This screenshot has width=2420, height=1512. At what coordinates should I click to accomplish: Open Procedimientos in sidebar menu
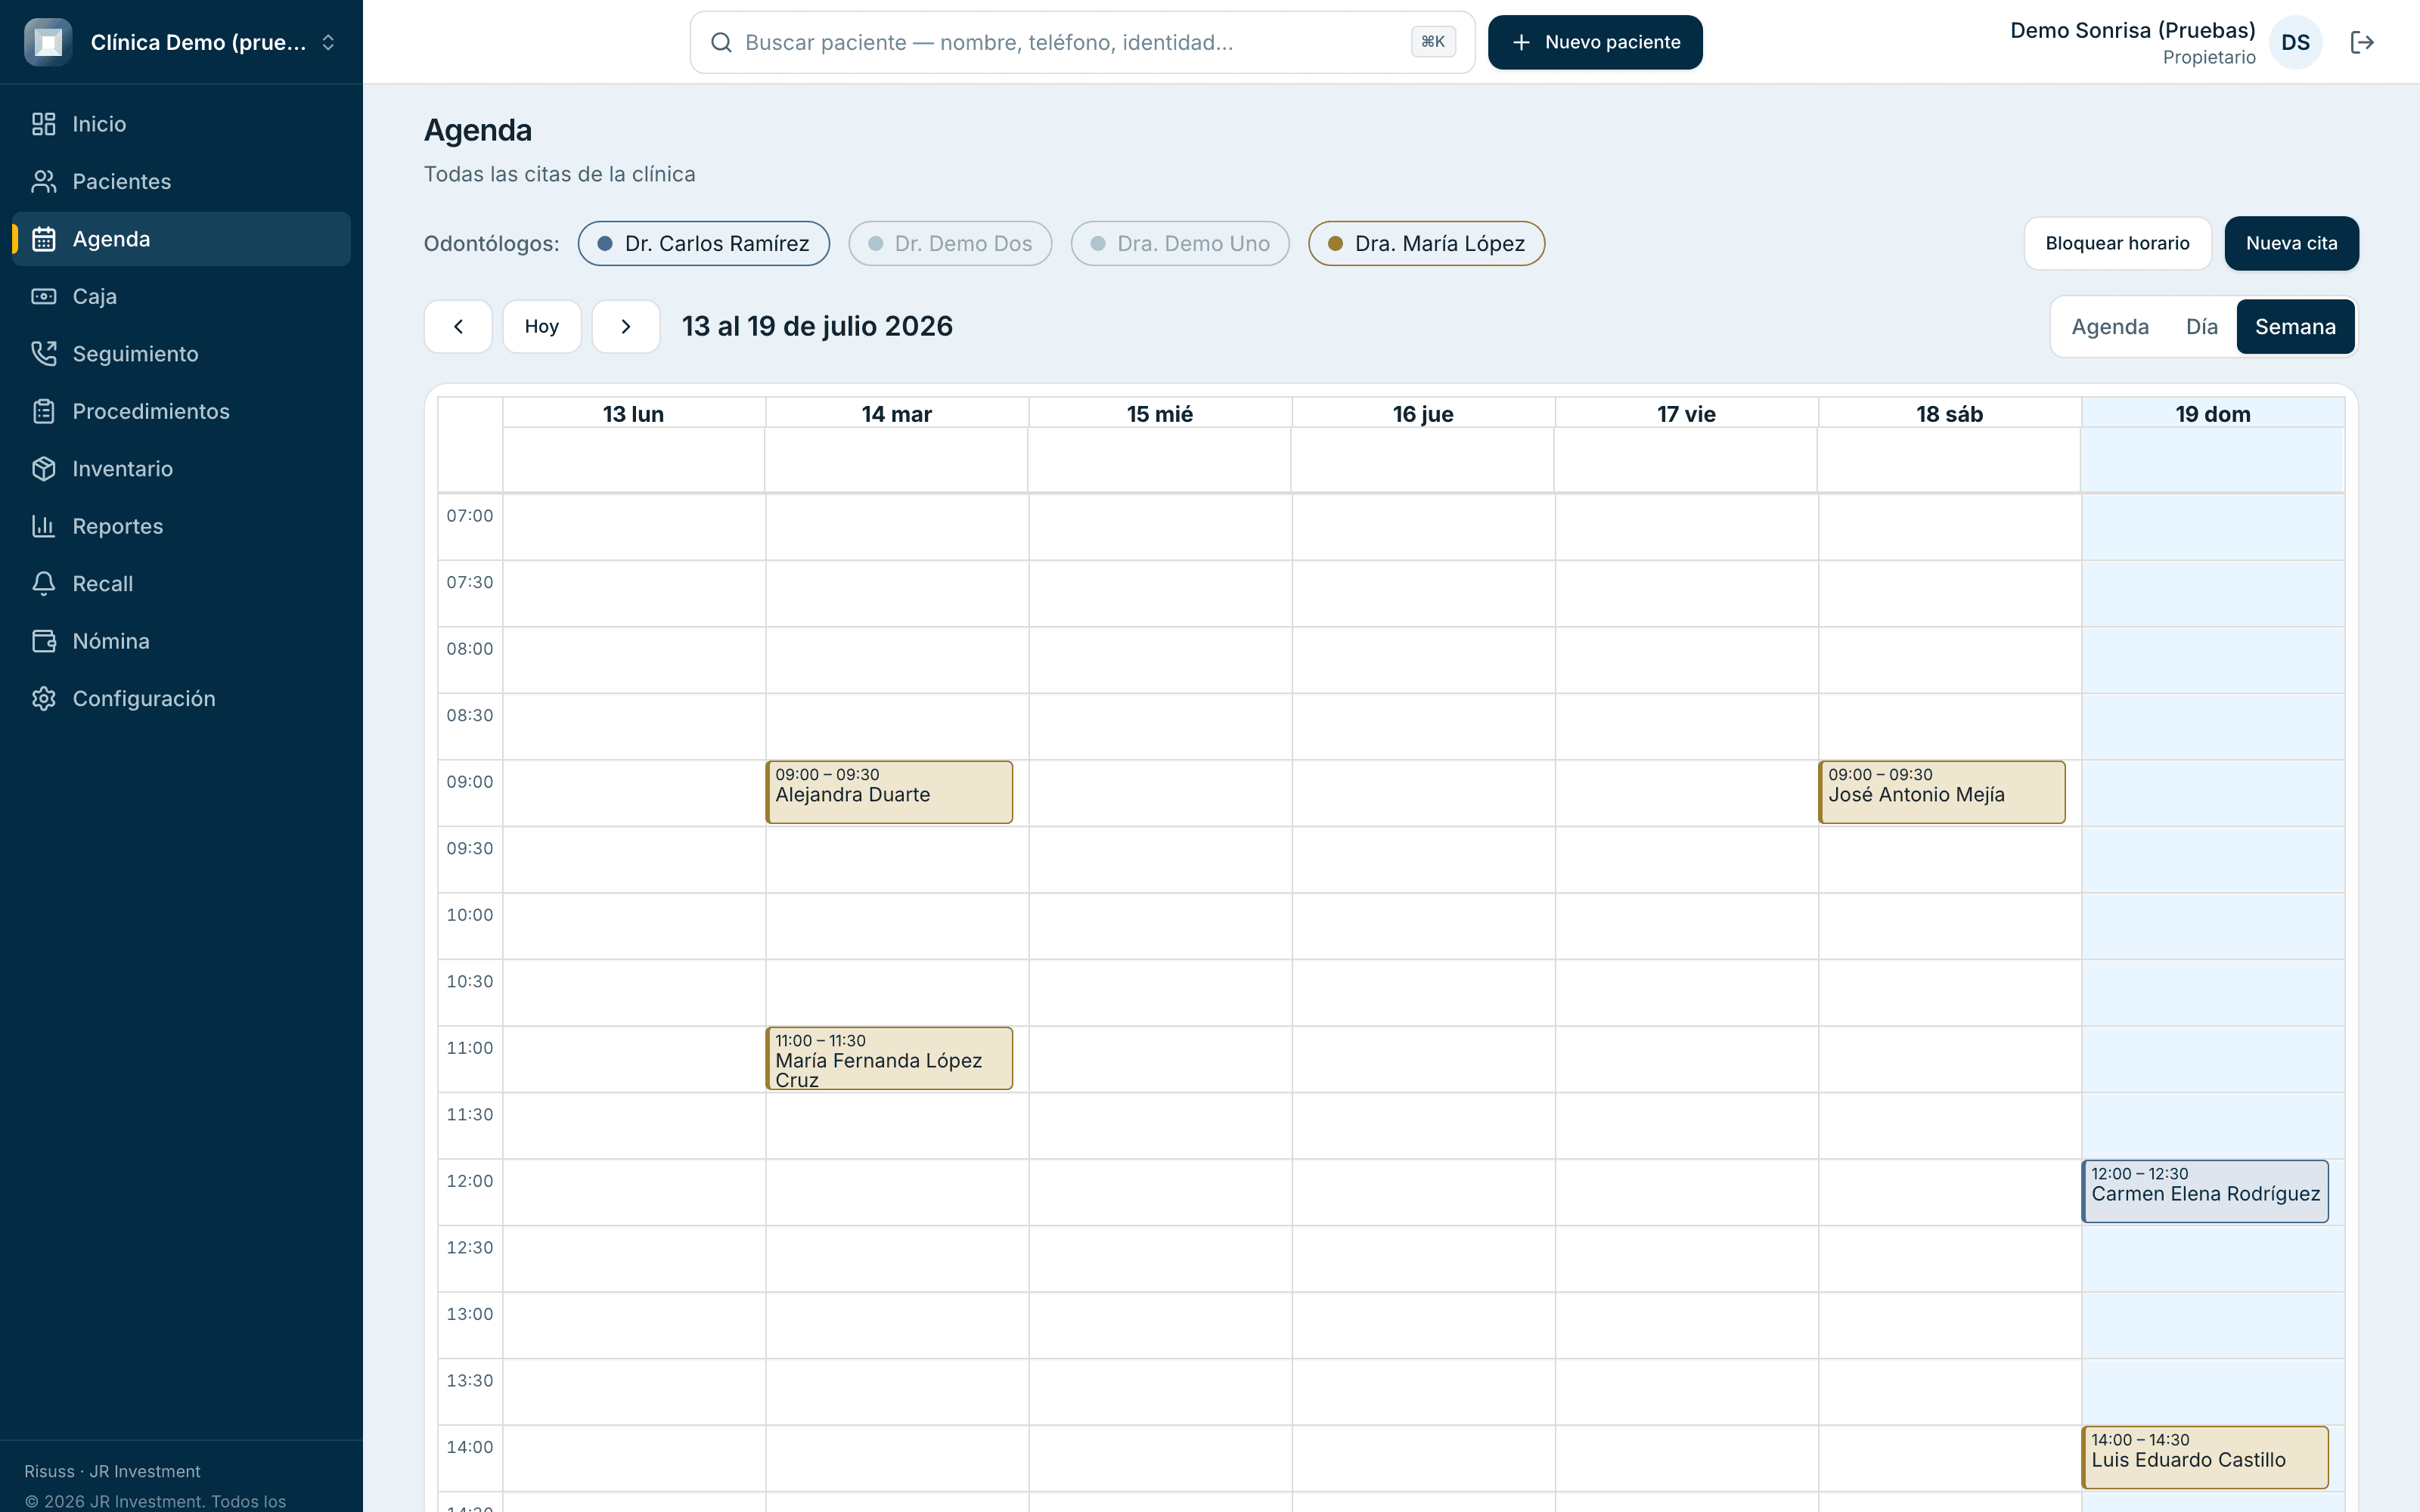[181, 411]
